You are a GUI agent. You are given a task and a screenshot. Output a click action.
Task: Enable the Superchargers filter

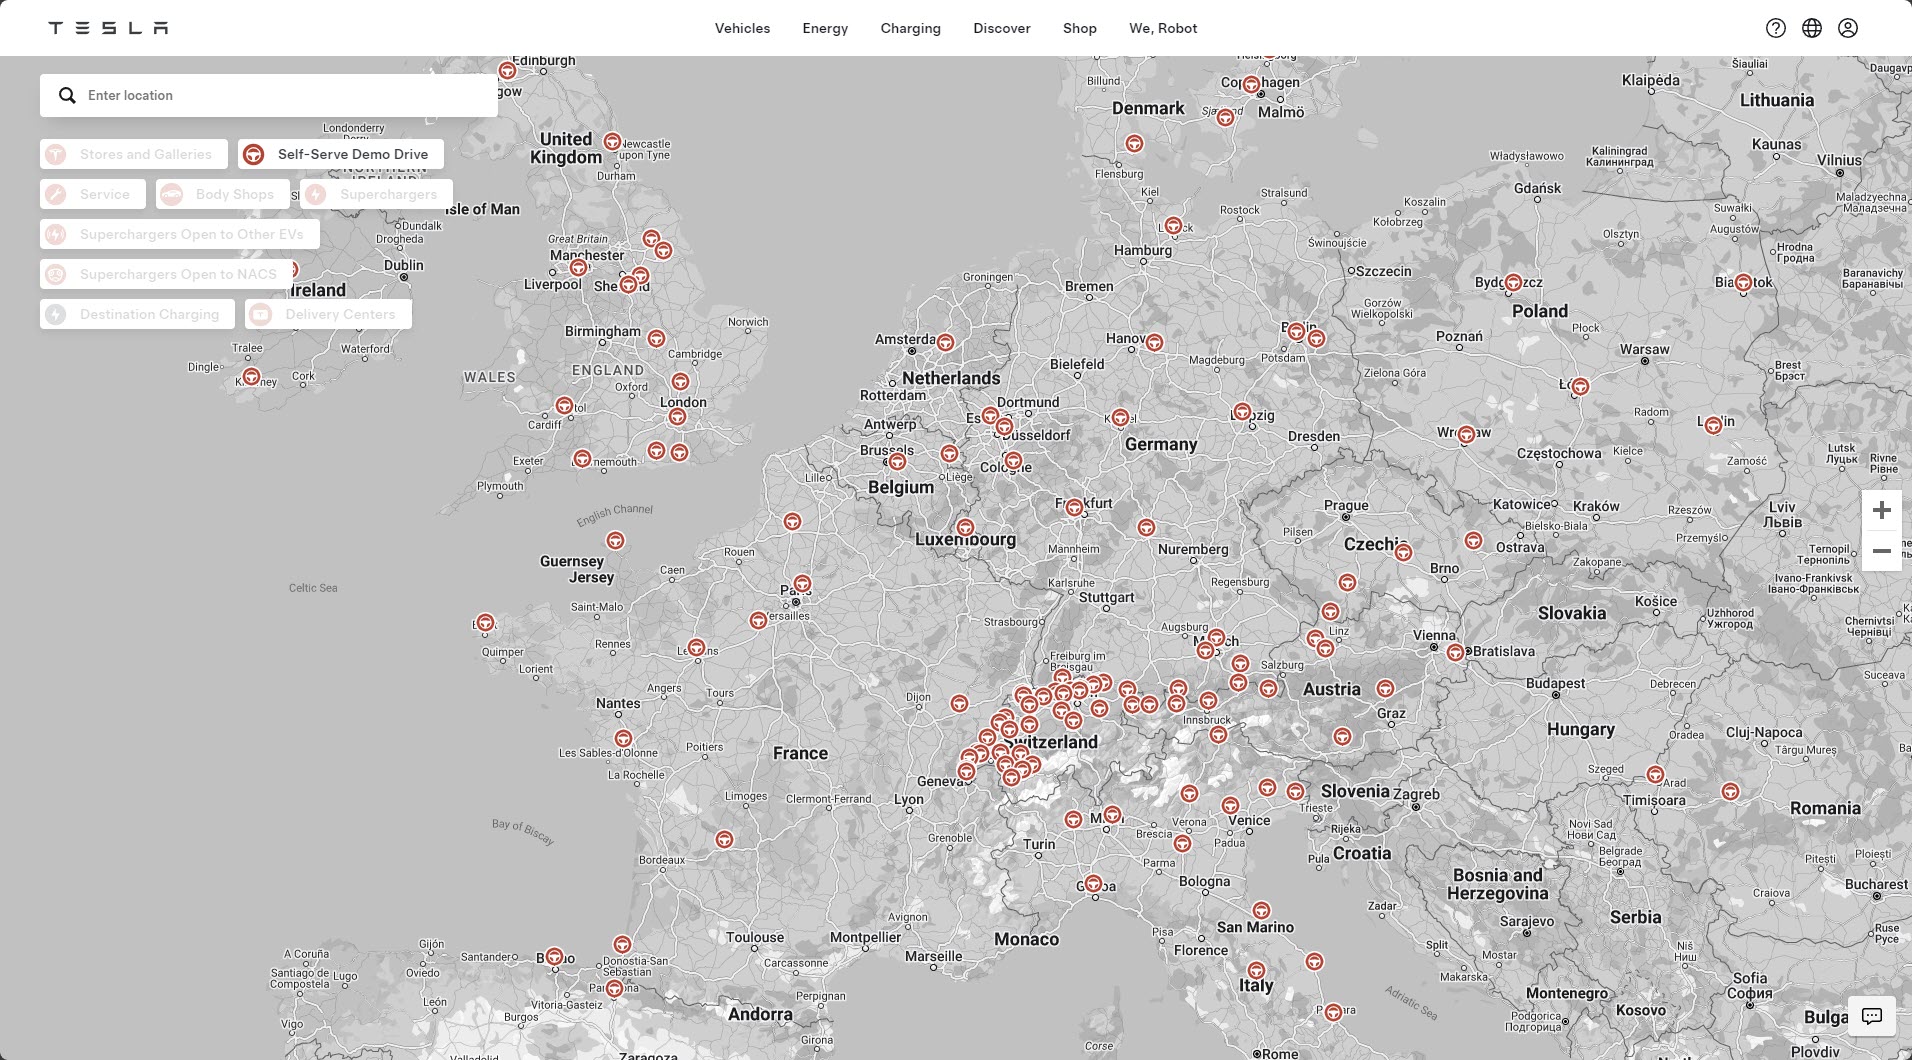click(376, 194)
